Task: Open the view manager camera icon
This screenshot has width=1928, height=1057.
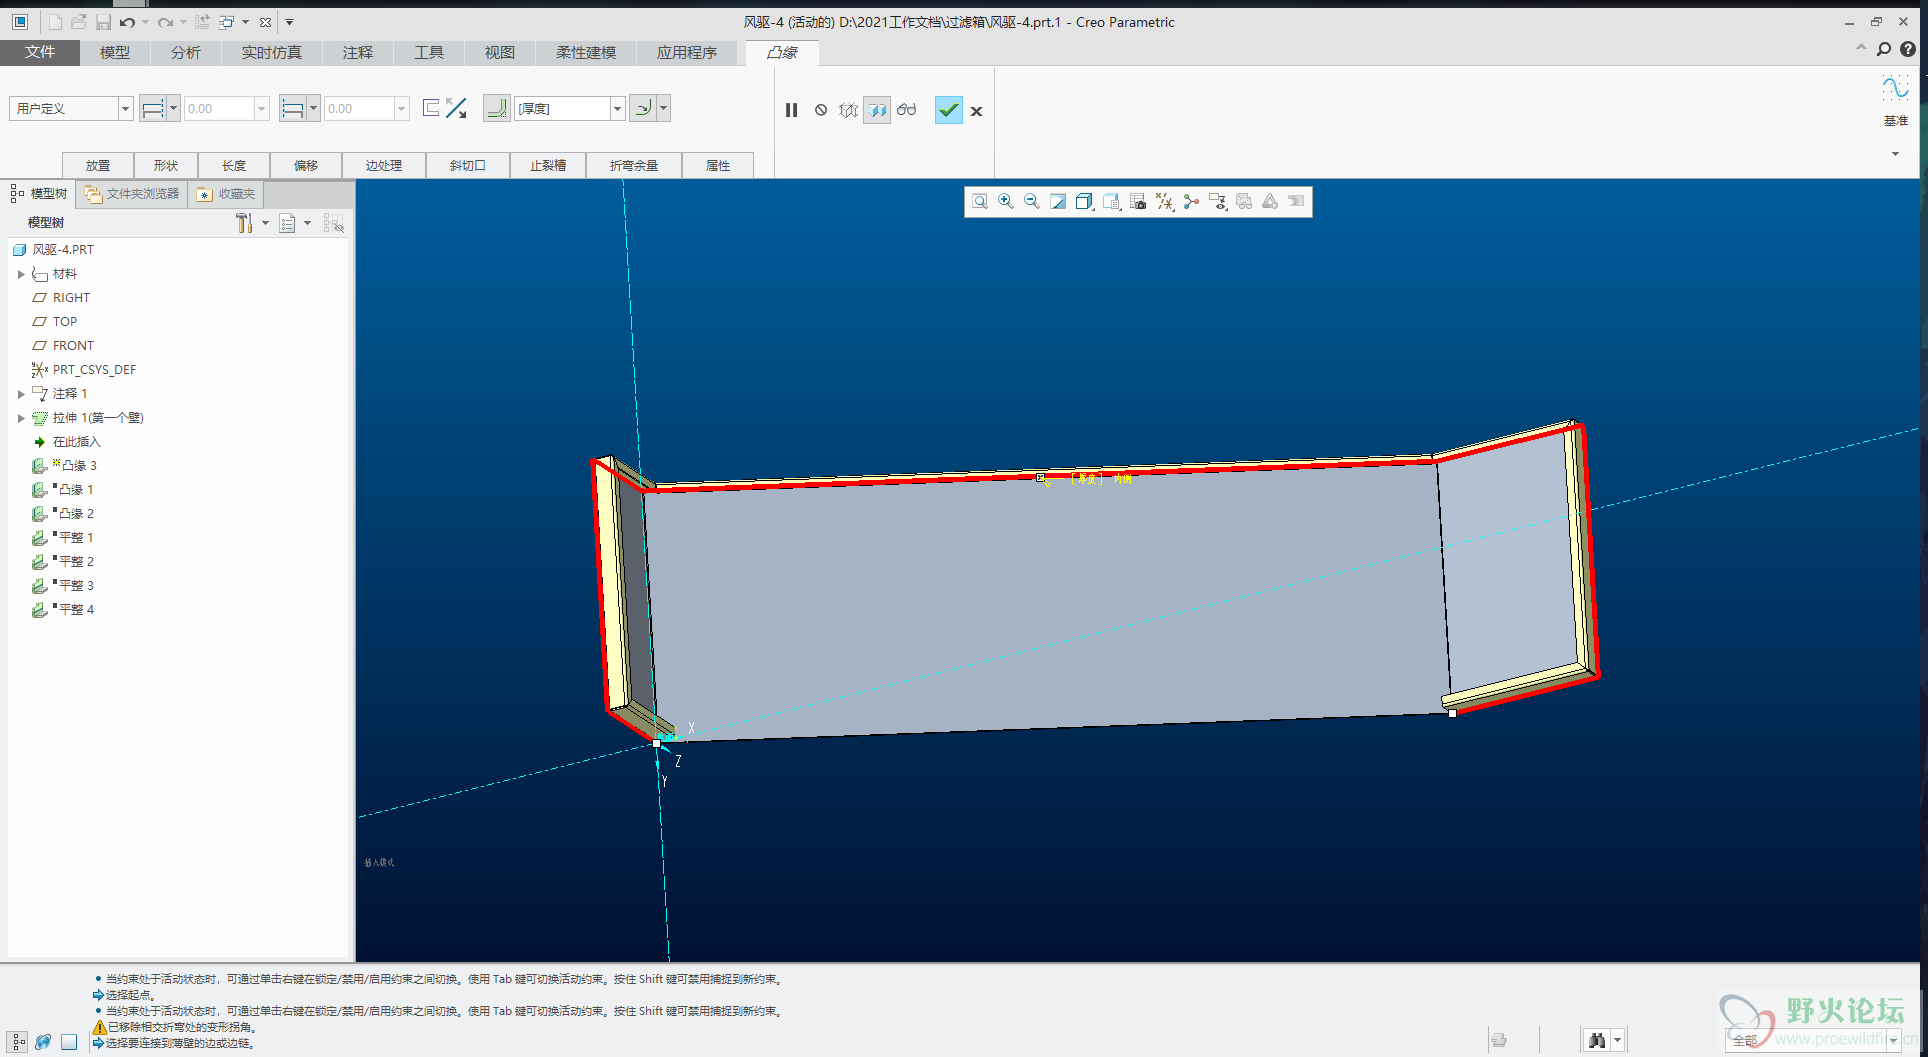Action: 1138,201
